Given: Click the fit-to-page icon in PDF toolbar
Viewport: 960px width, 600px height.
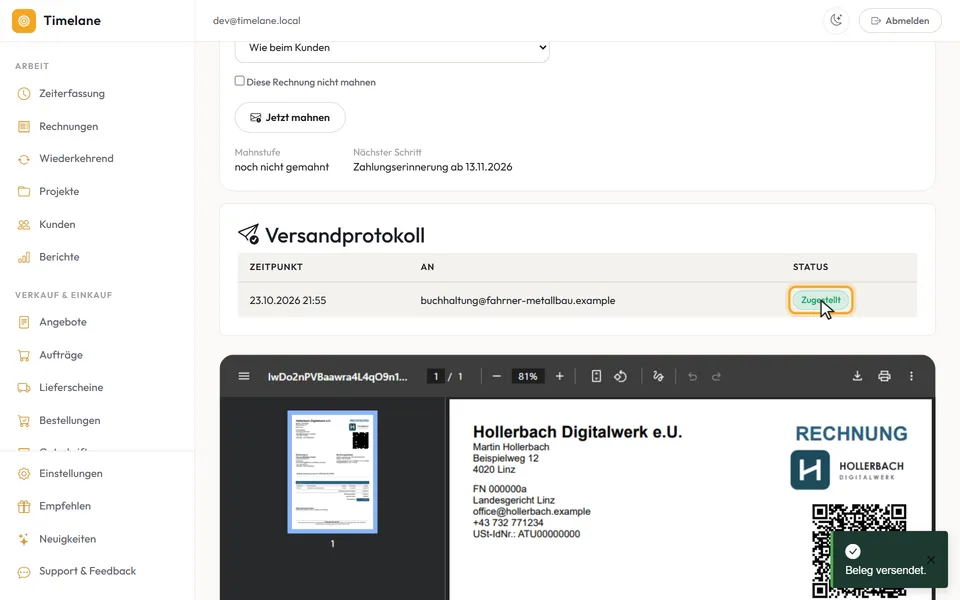Looking at the screenshot, I should point(596,376).
